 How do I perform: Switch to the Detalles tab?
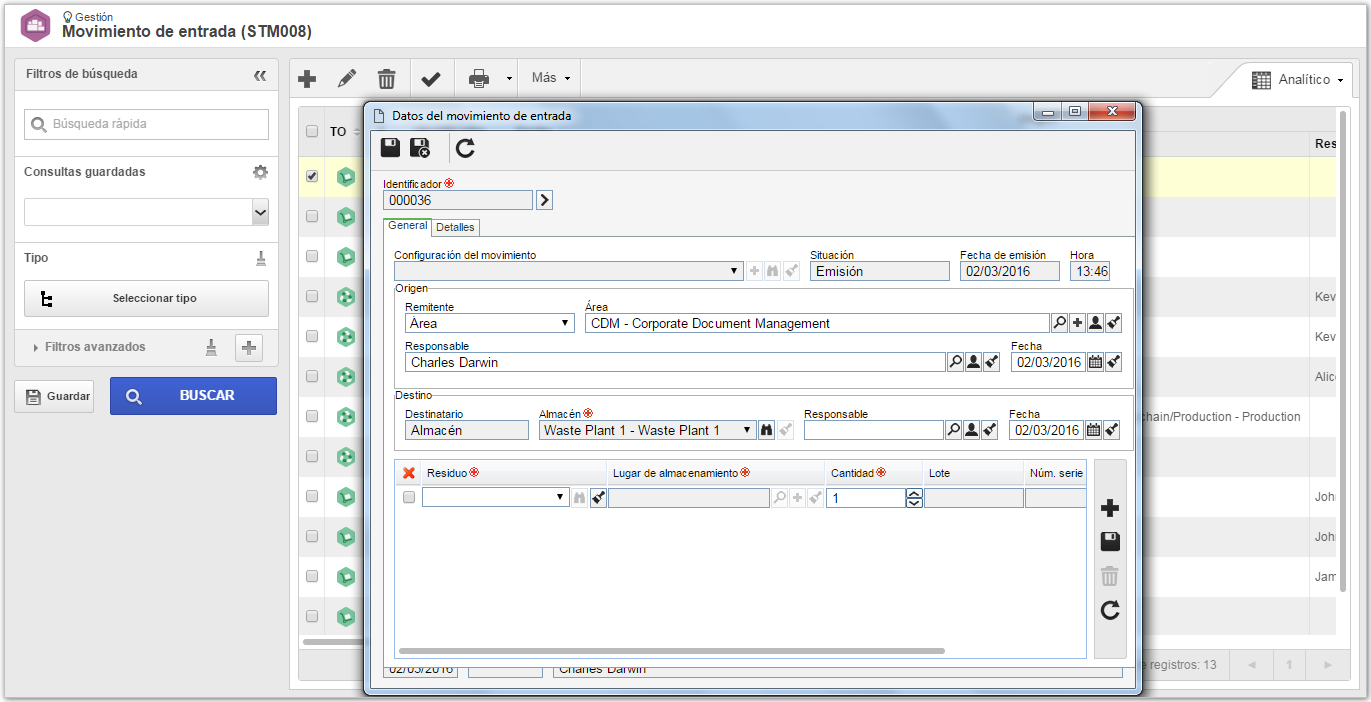click(x=455, y=227)
